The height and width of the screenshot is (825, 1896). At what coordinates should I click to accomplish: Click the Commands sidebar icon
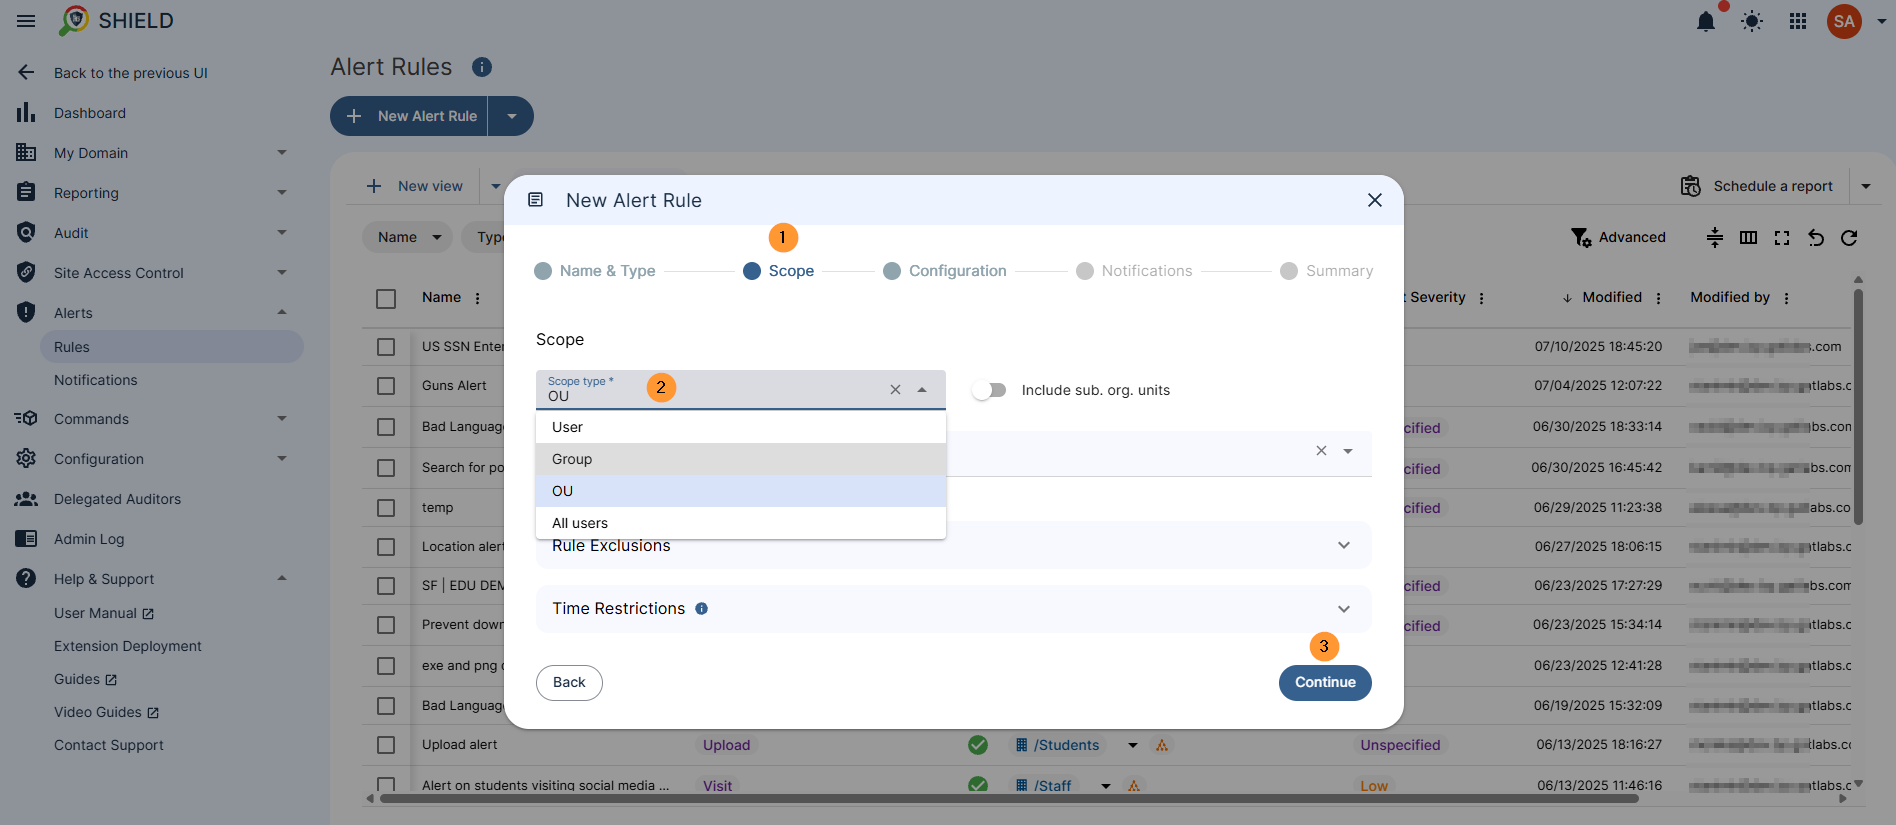pos(26,418)
